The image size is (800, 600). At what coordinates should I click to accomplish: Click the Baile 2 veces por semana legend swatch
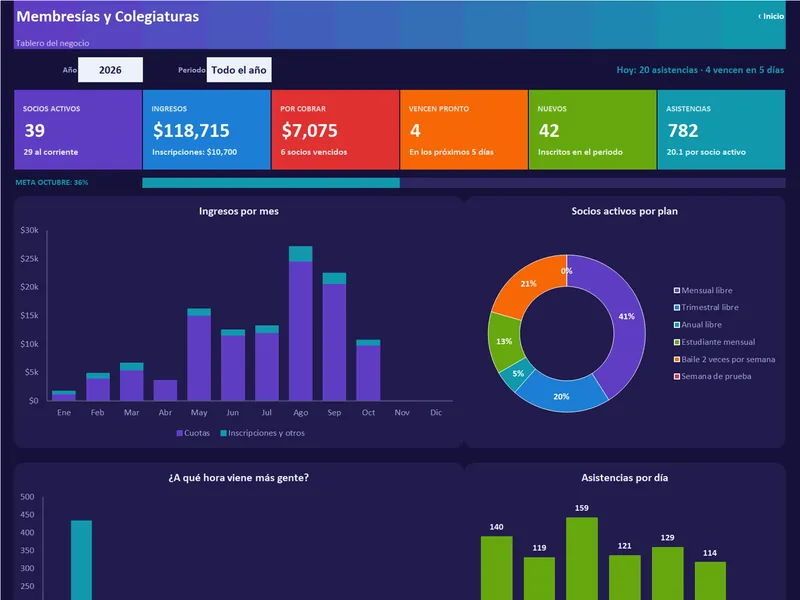pyautogui.click(x=677, y=359)
